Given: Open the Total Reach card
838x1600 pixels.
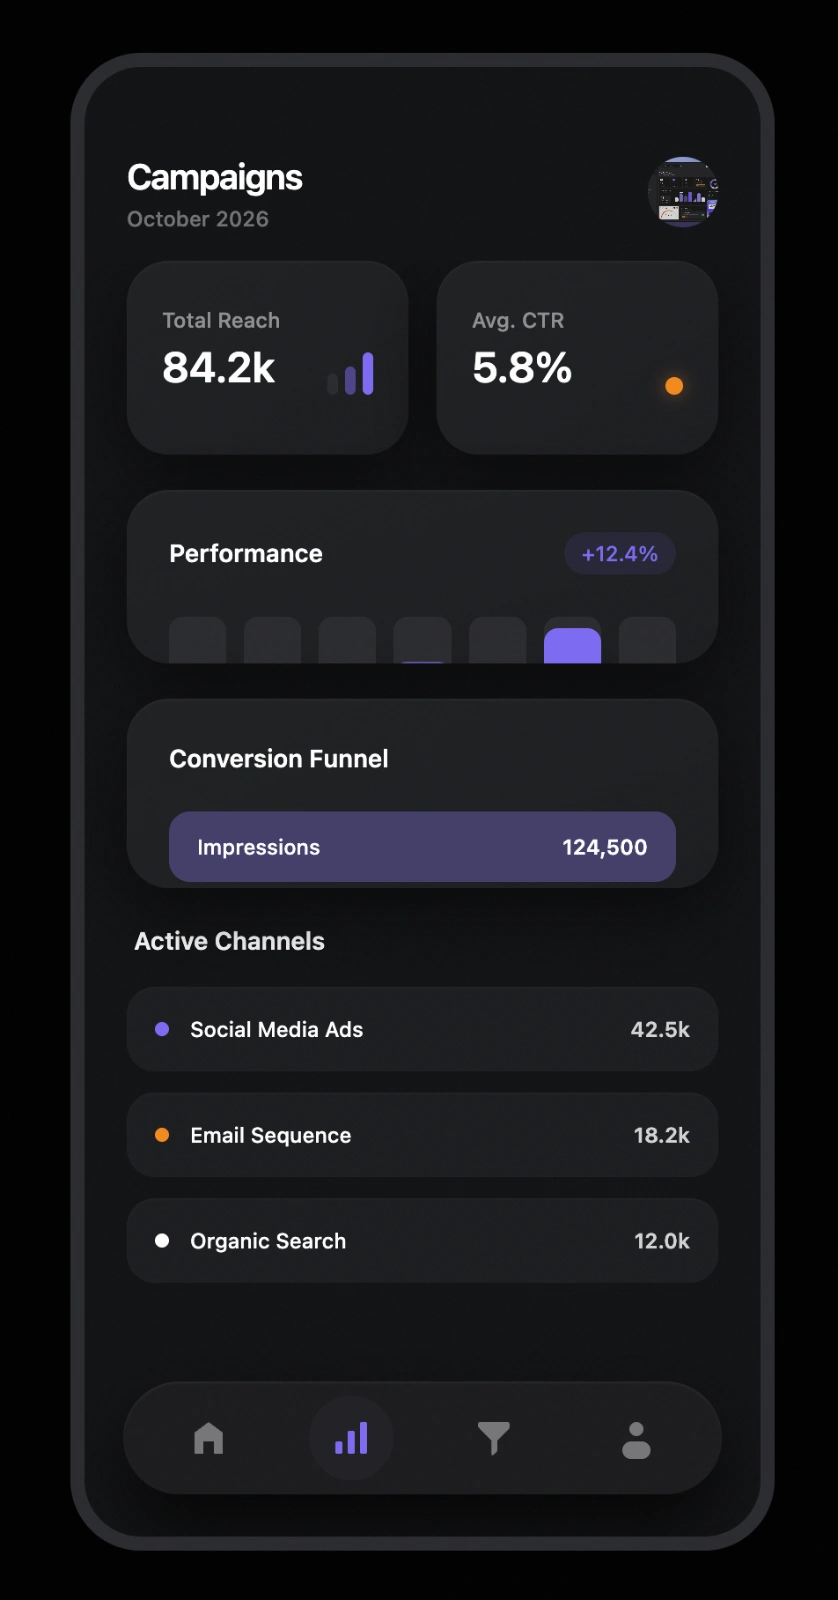Looking at the screenshot, I should [x=267, y=357].
